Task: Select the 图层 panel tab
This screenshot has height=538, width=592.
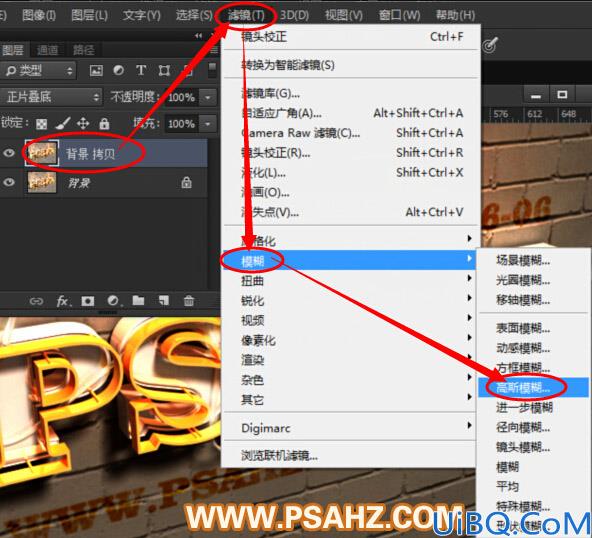Action: click(x=12, y=49)
